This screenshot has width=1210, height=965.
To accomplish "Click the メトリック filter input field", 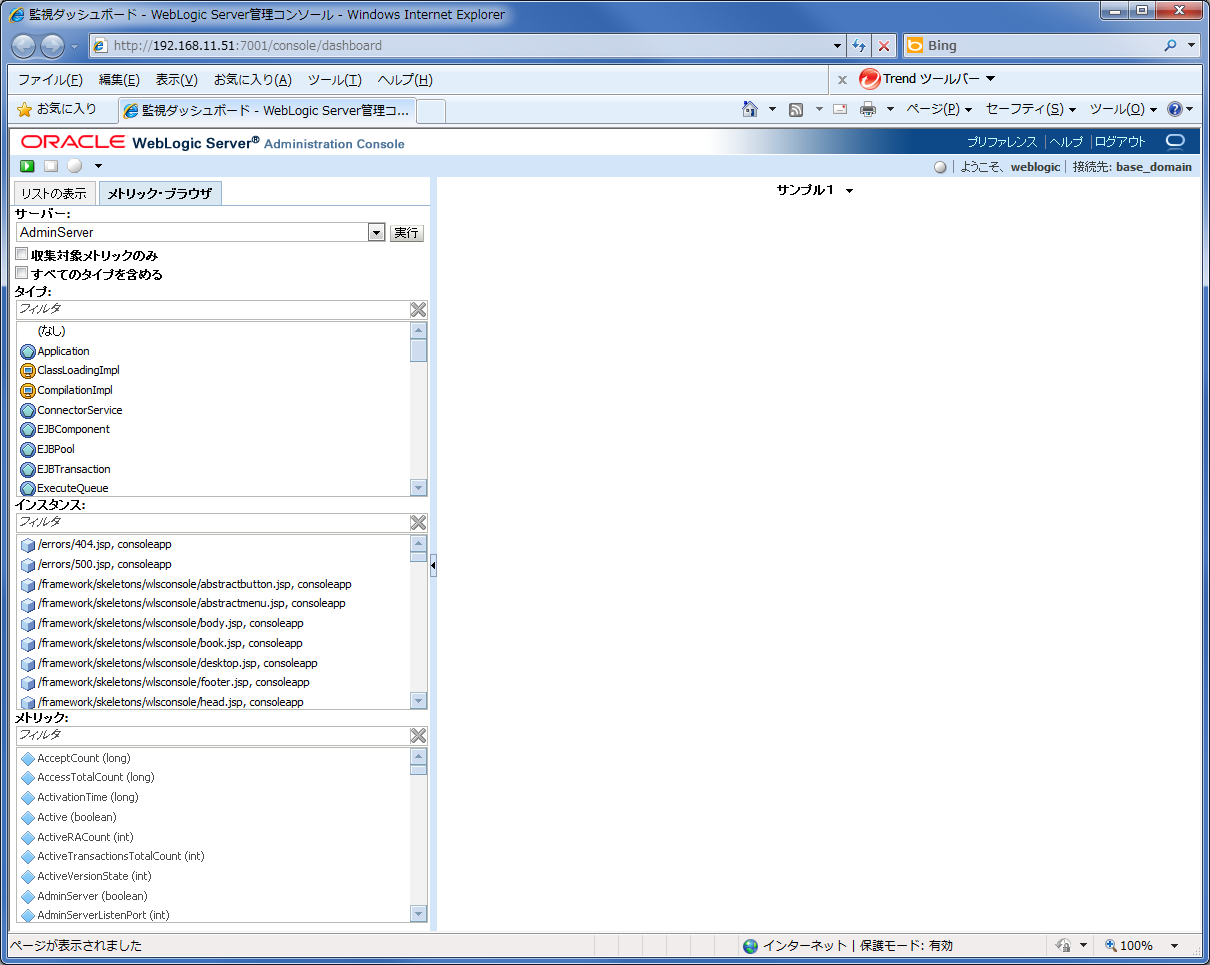I will [212, 736].
